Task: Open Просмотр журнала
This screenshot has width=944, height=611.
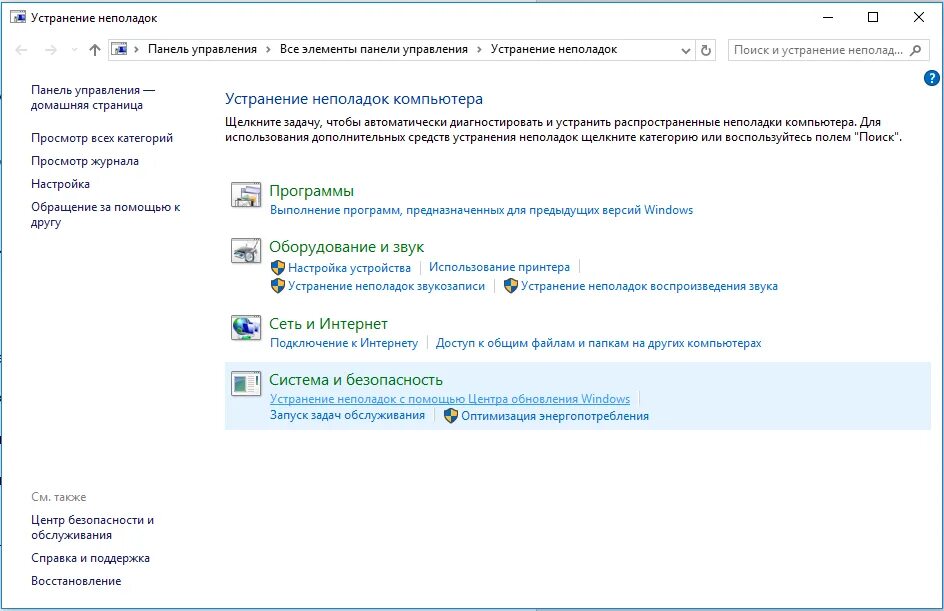Action: tap(85, 161)
